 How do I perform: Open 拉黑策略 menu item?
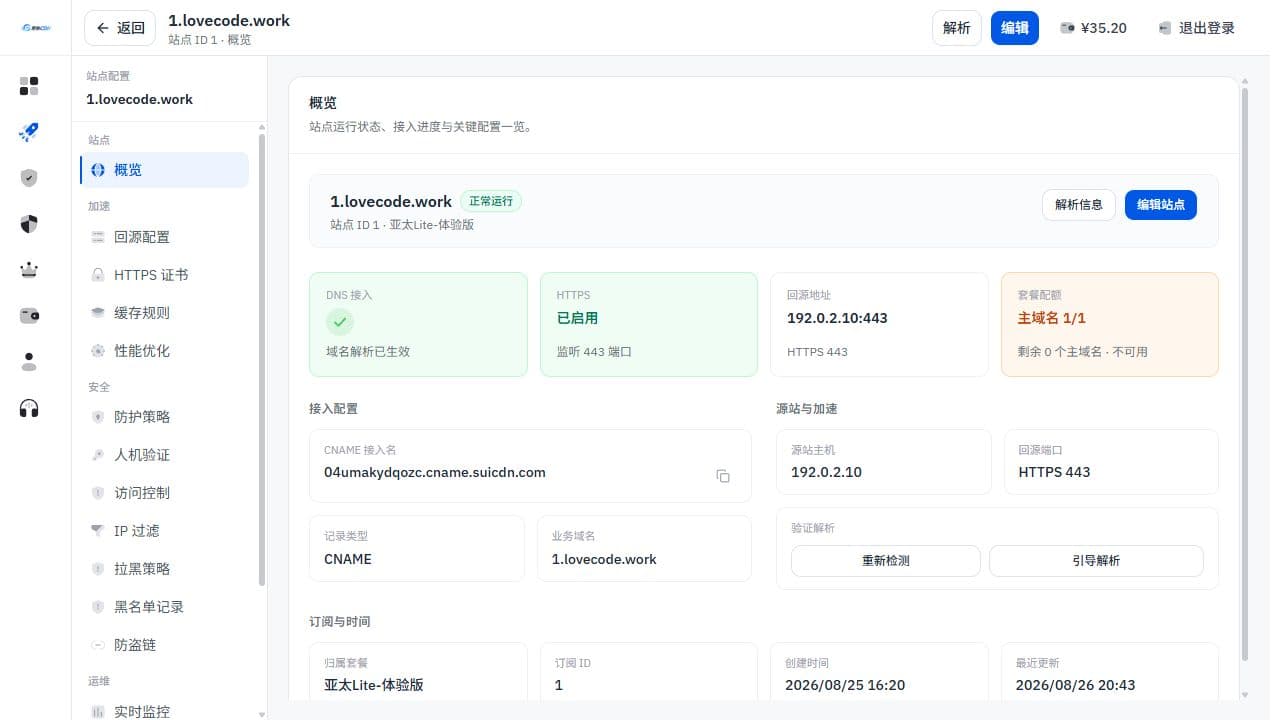tap(164, 569)
